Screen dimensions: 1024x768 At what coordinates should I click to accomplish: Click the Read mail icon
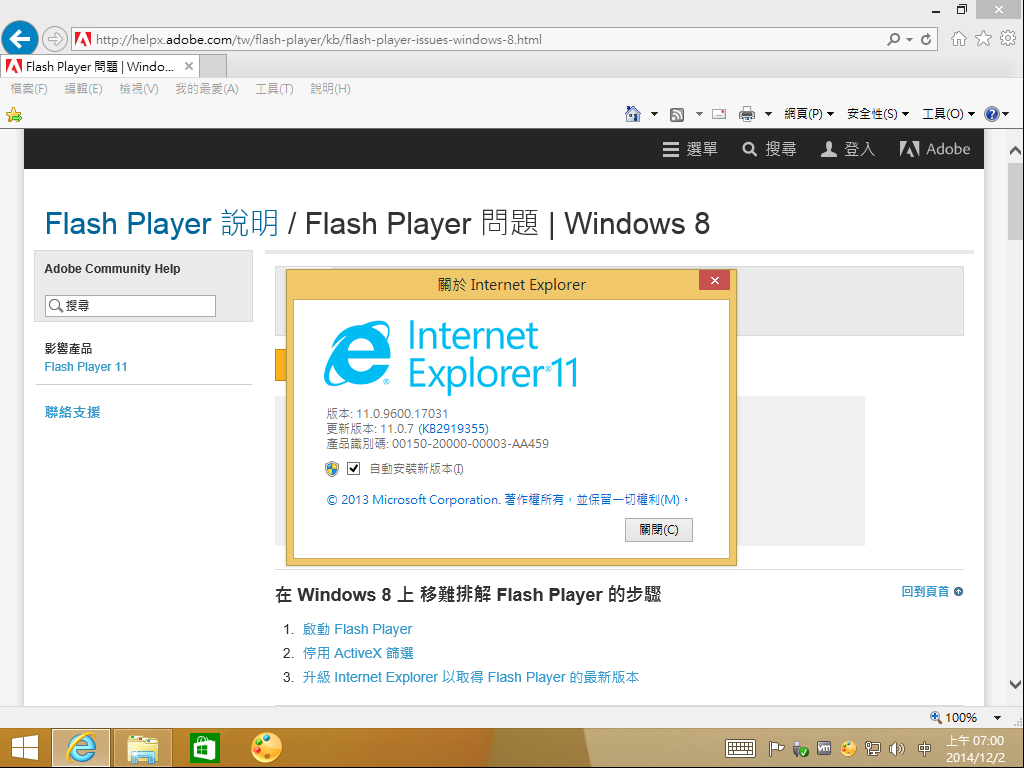point(719,114)
